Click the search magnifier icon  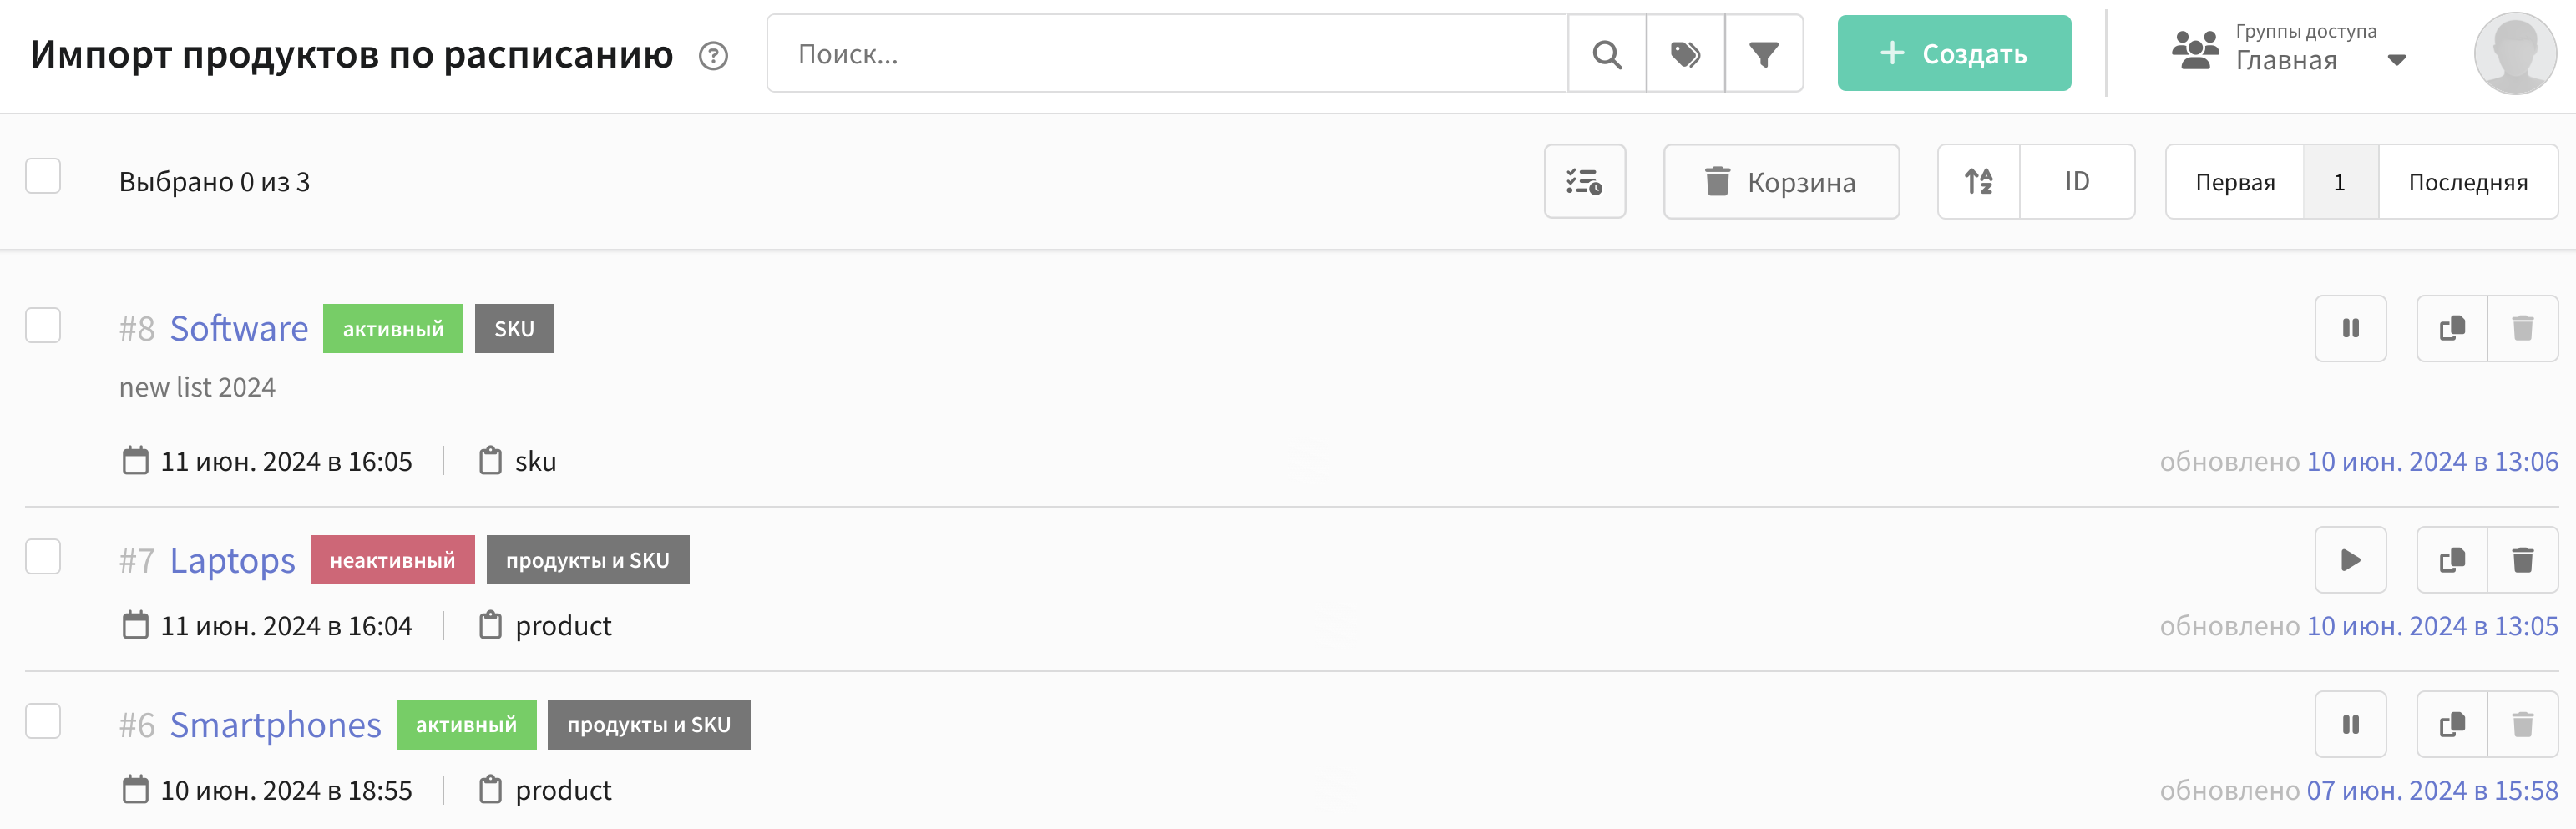click(1606, 54)
